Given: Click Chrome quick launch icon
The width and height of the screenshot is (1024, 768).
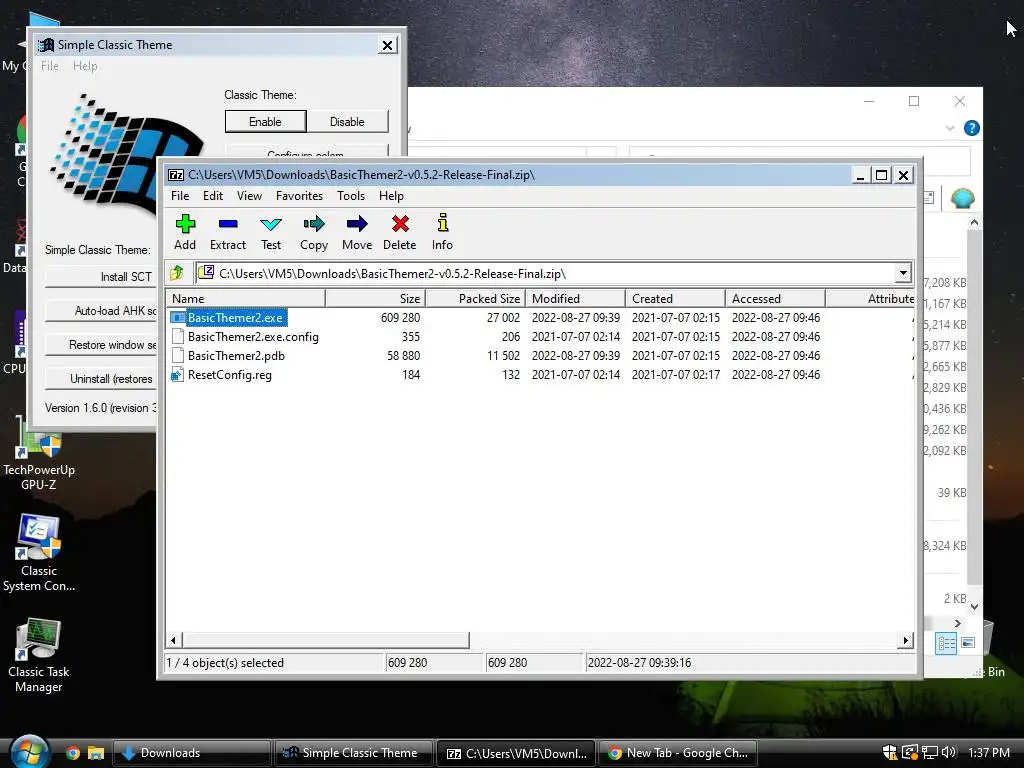Looking at the screenshot, I should 73,753.
